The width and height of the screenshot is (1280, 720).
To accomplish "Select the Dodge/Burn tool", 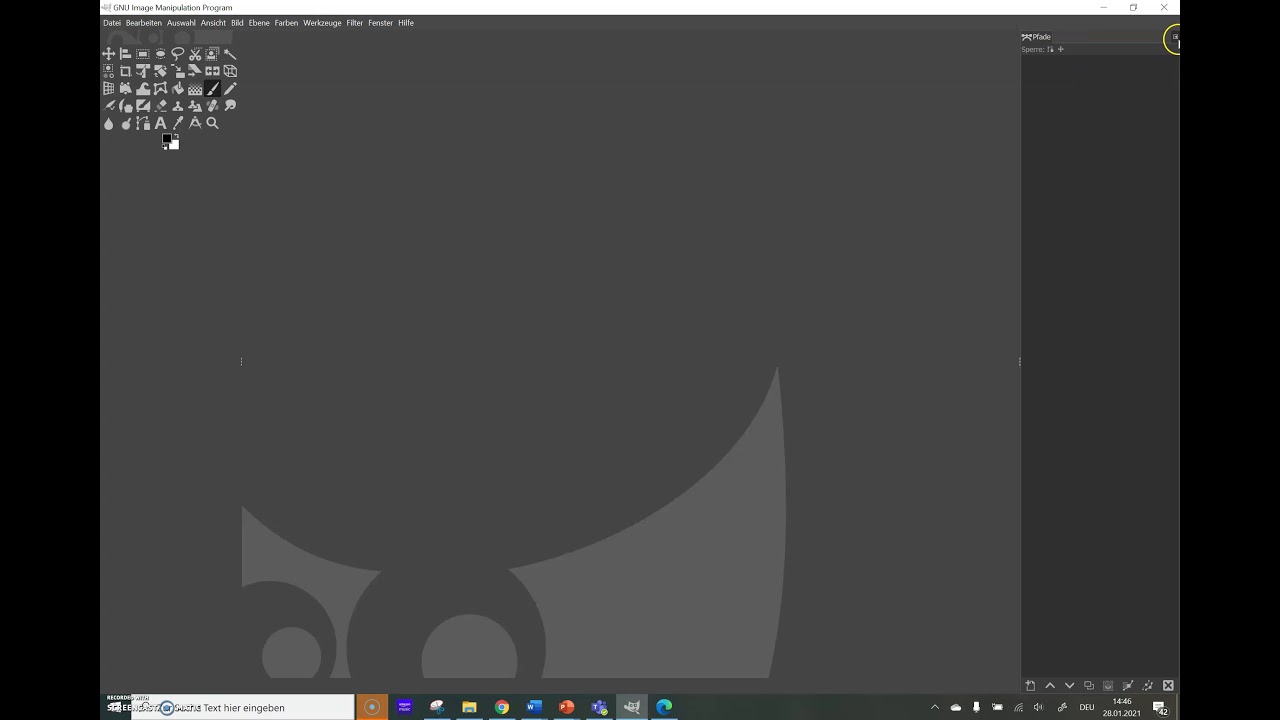I will click(x=125, y=123).
